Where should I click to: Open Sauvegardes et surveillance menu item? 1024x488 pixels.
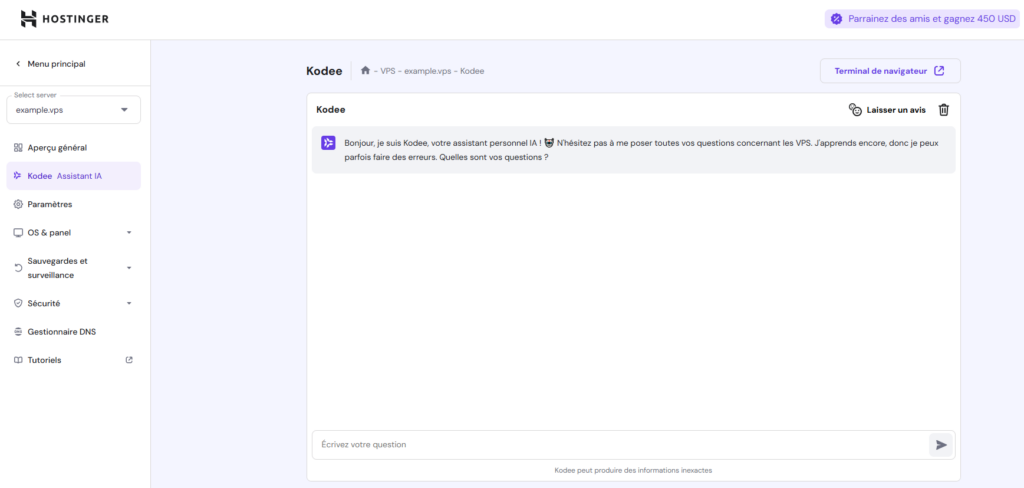click(x=73, y=268)
